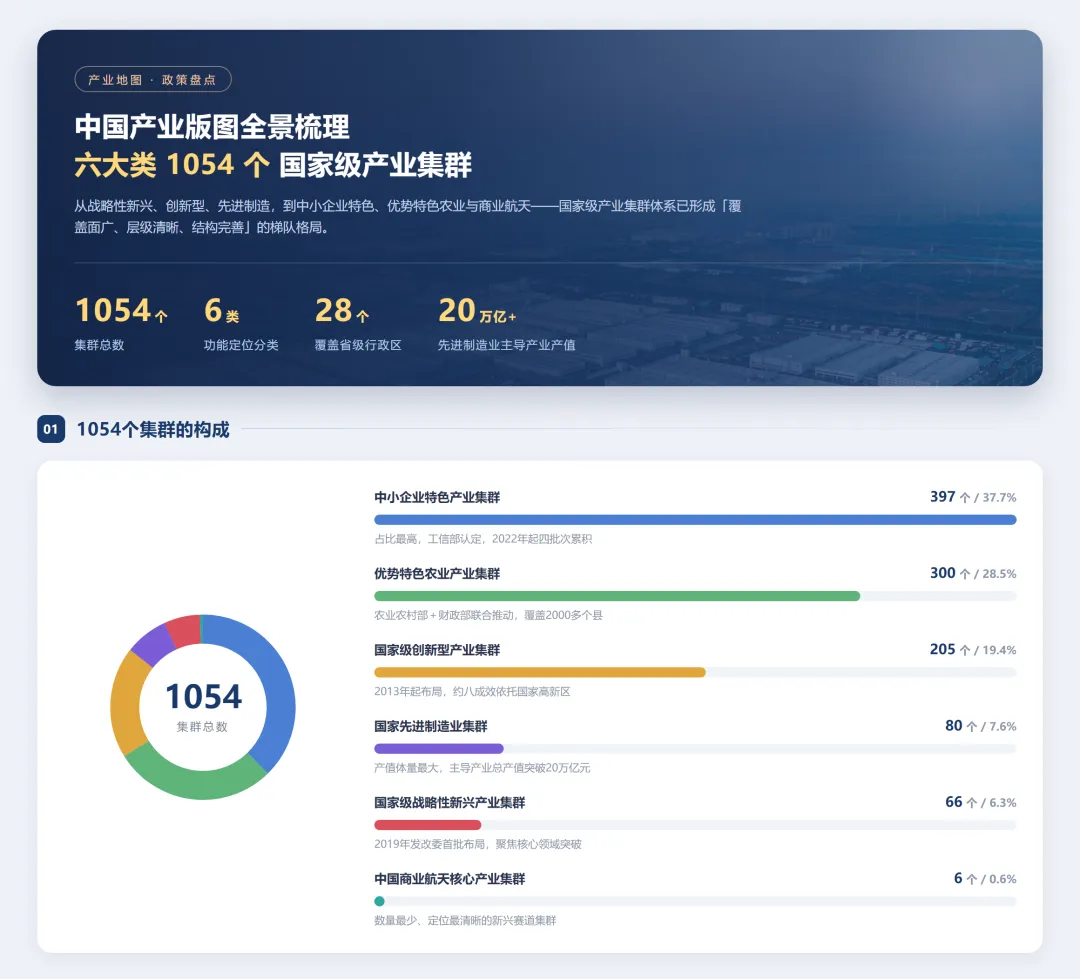The image size is (1080, 979).
Task: Click the value 66 个 / 6.3%
Action: click(x=980, y=803)
